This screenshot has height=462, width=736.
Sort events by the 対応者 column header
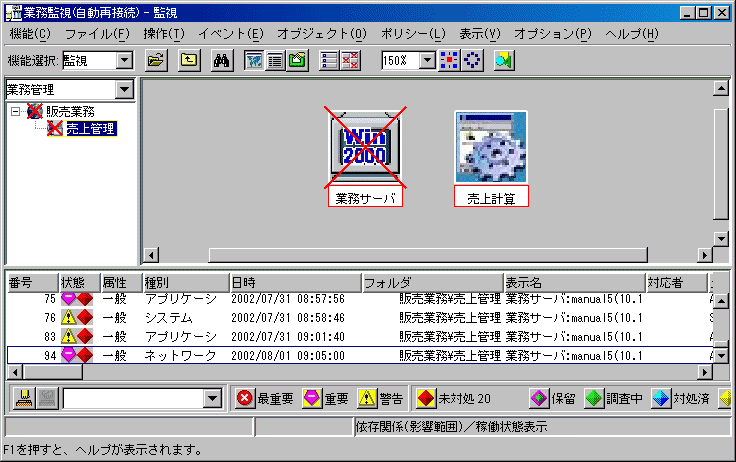coord(677,283)
